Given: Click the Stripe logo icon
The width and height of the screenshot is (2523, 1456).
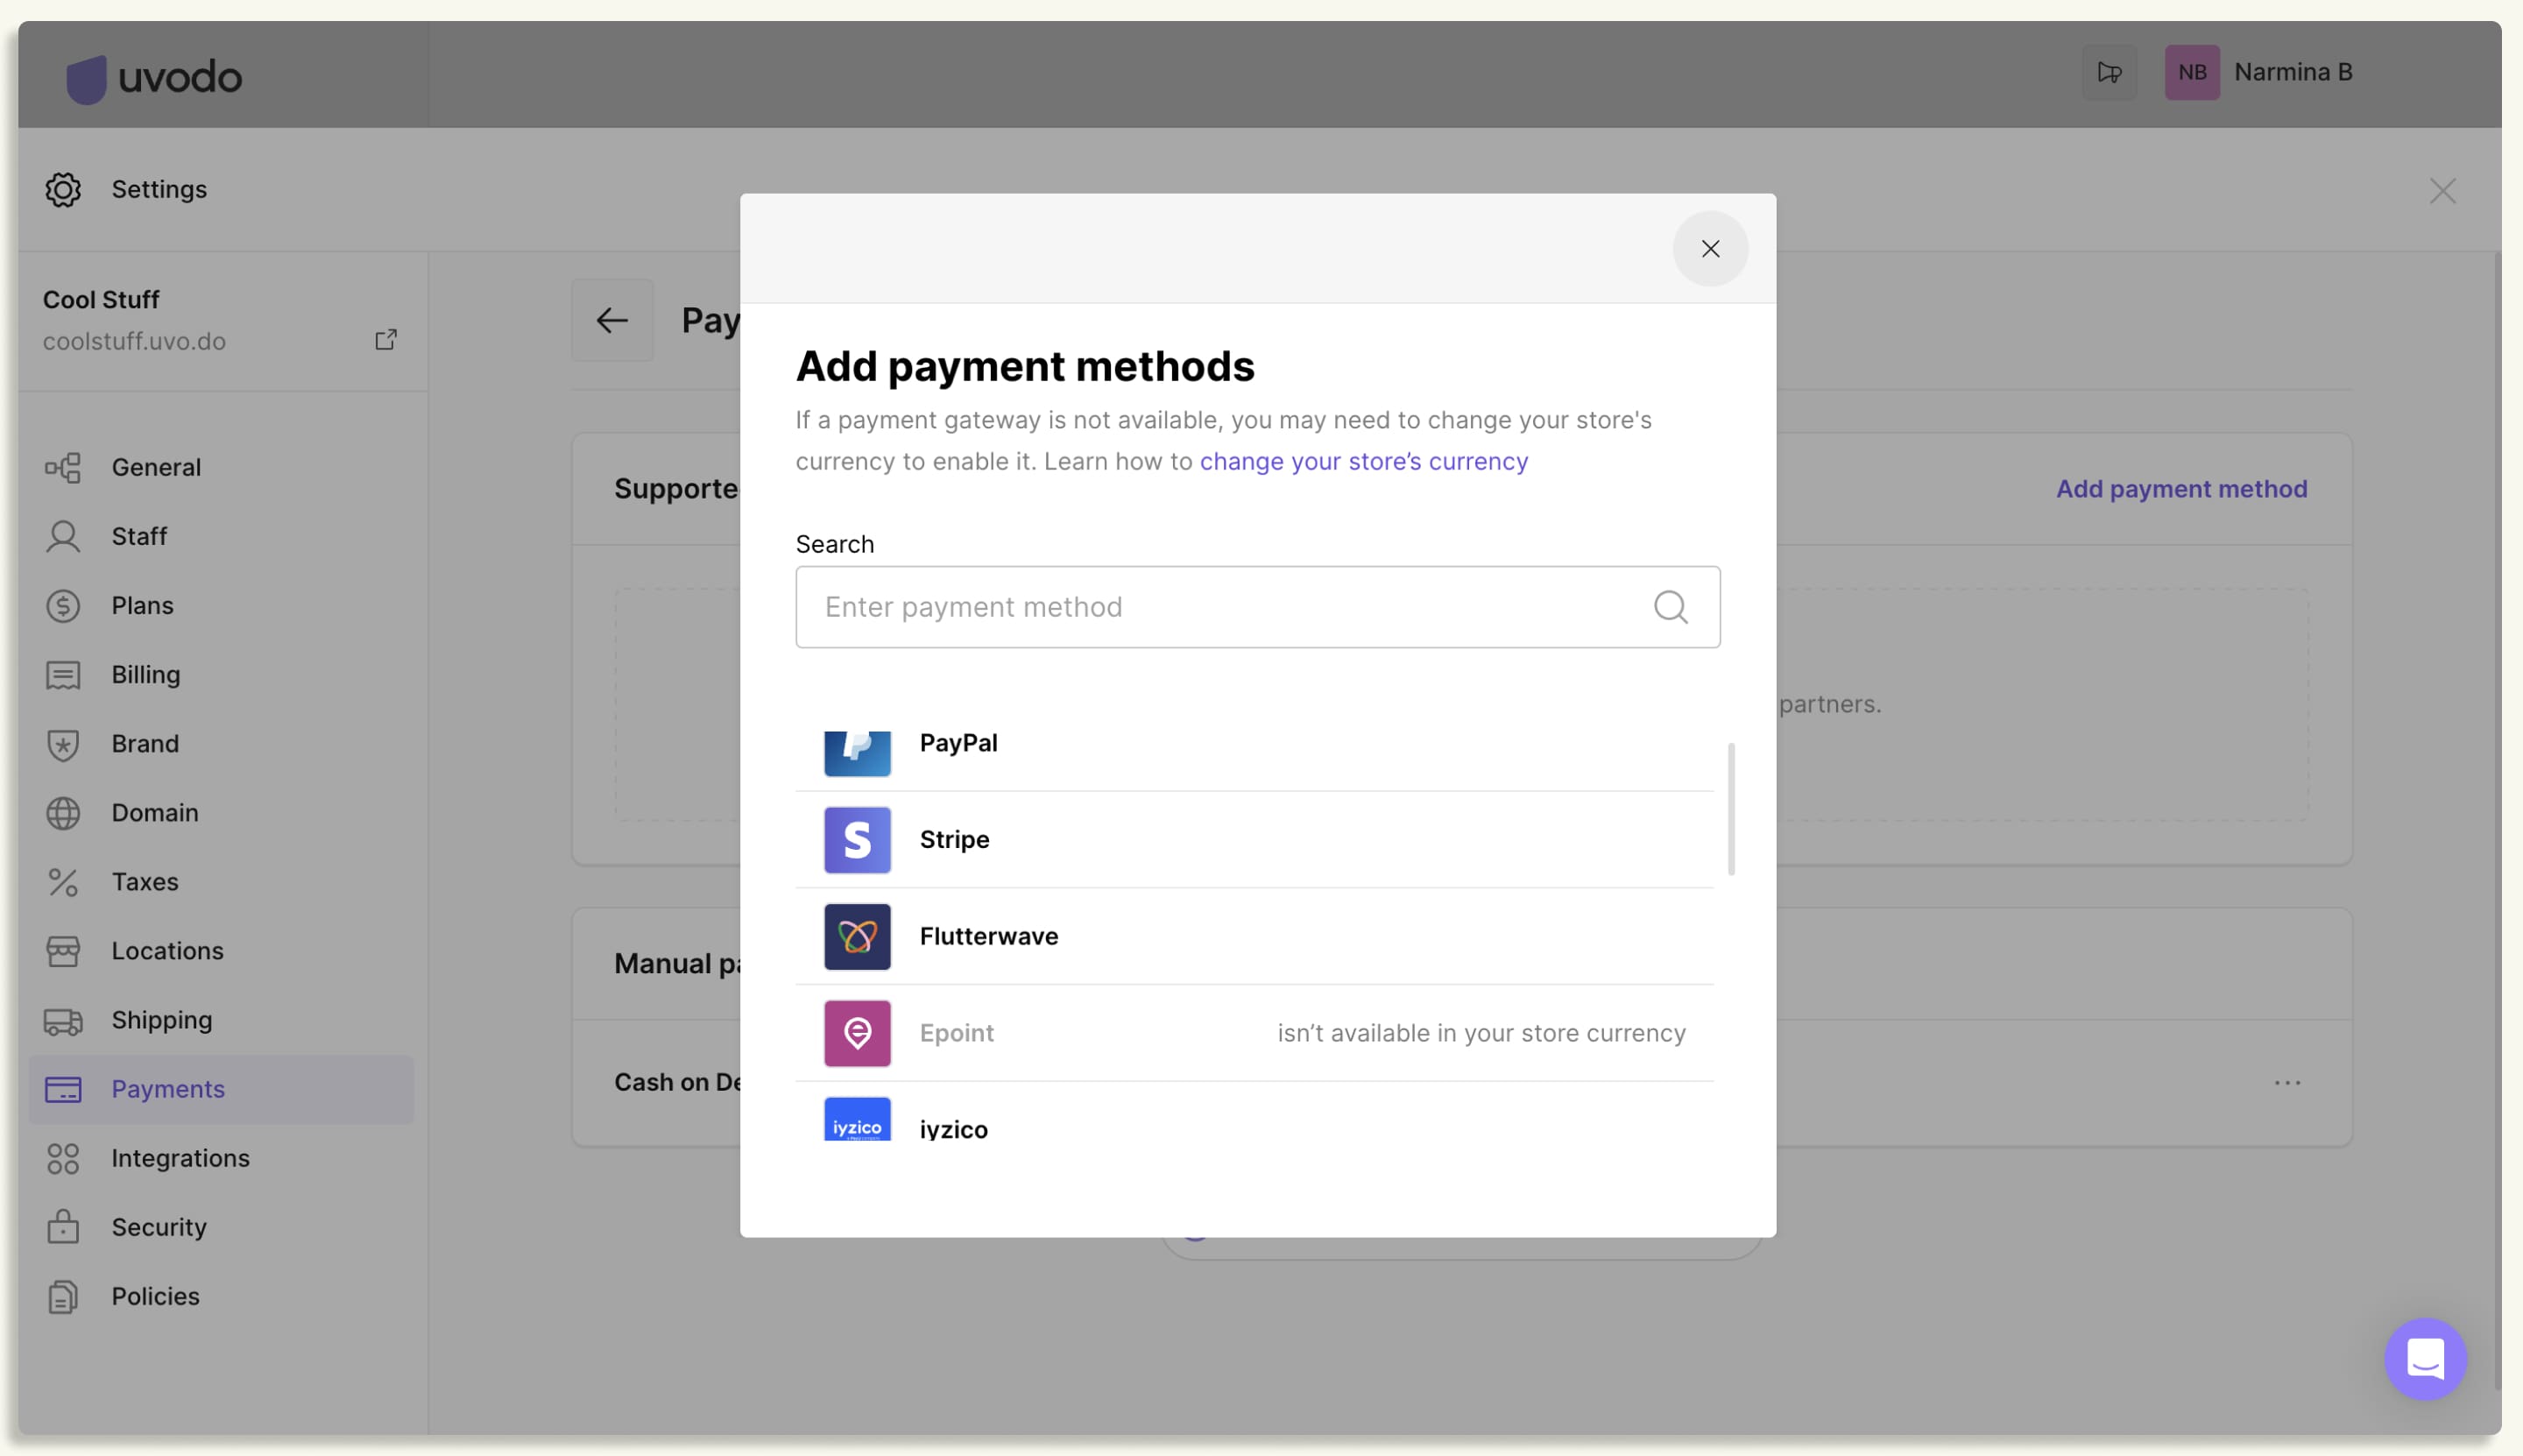Looking at the screenshot, I should (857, 840).
